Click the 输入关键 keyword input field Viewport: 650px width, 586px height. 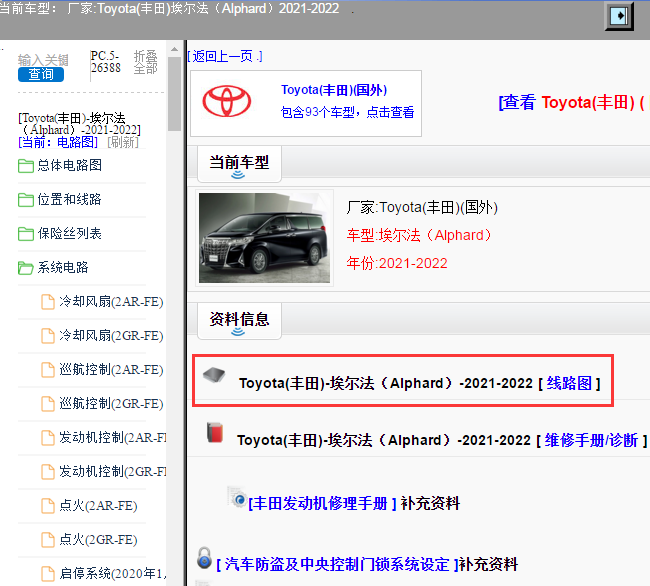pos(43,60)
